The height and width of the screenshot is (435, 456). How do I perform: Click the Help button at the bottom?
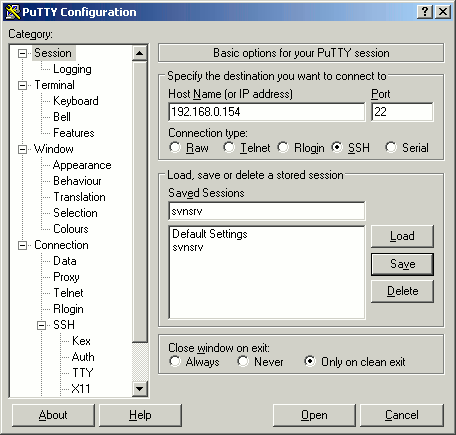pyautogui.click(x=140, y=415)
